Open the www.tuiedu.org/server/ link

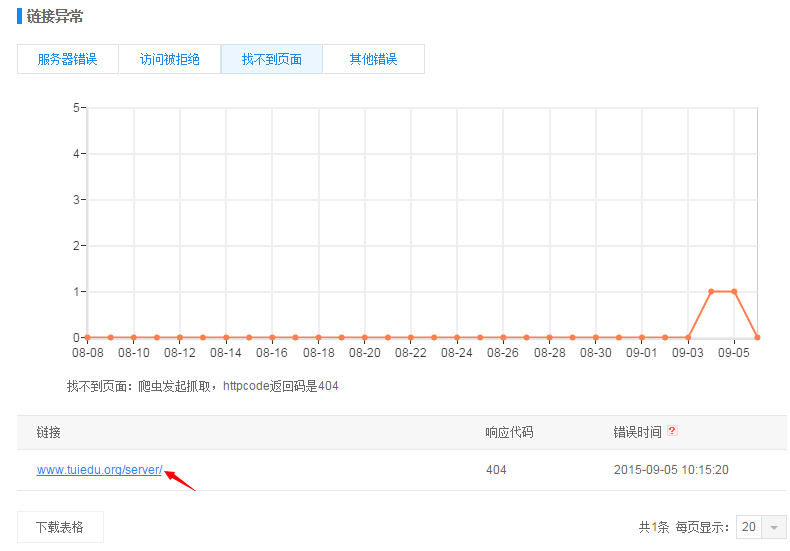coord(99,470)
